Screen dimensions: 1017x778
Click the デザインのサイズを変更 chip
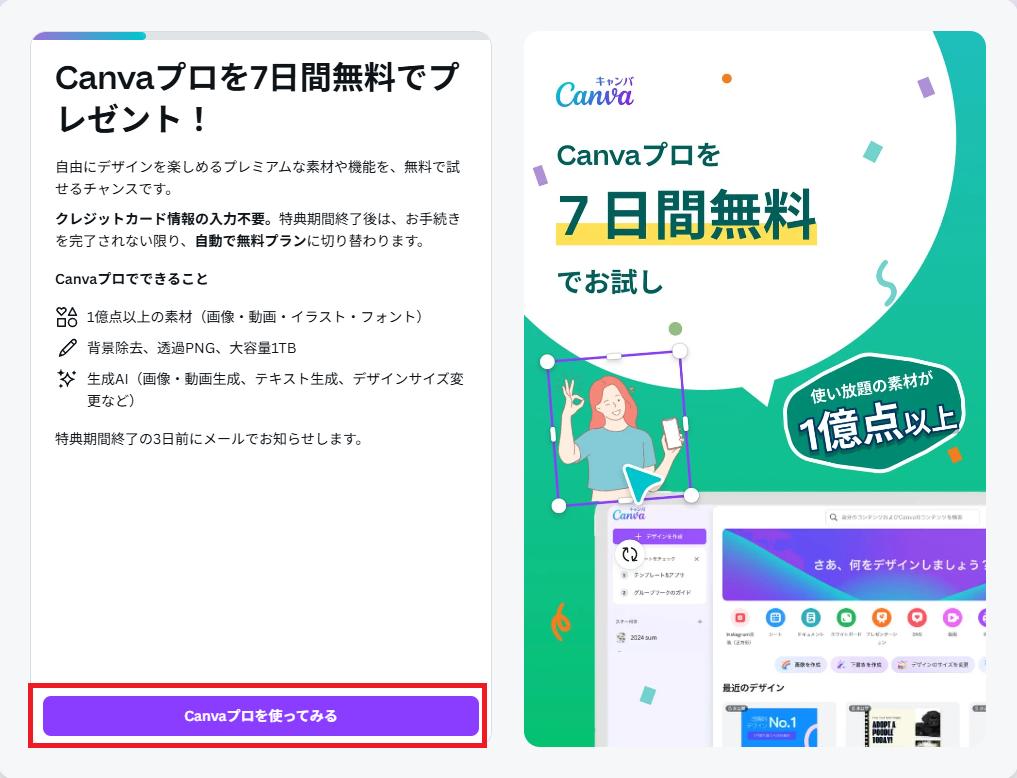(933, 665)
